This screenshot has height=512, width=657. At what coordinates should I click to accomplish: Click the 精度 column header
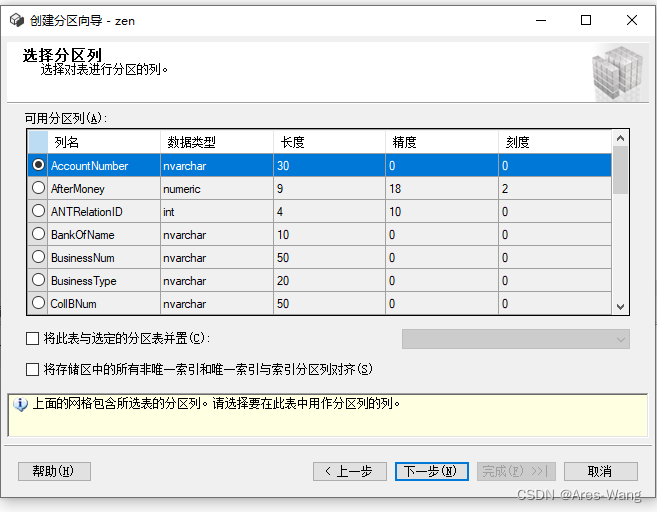[x=442, y=142]
